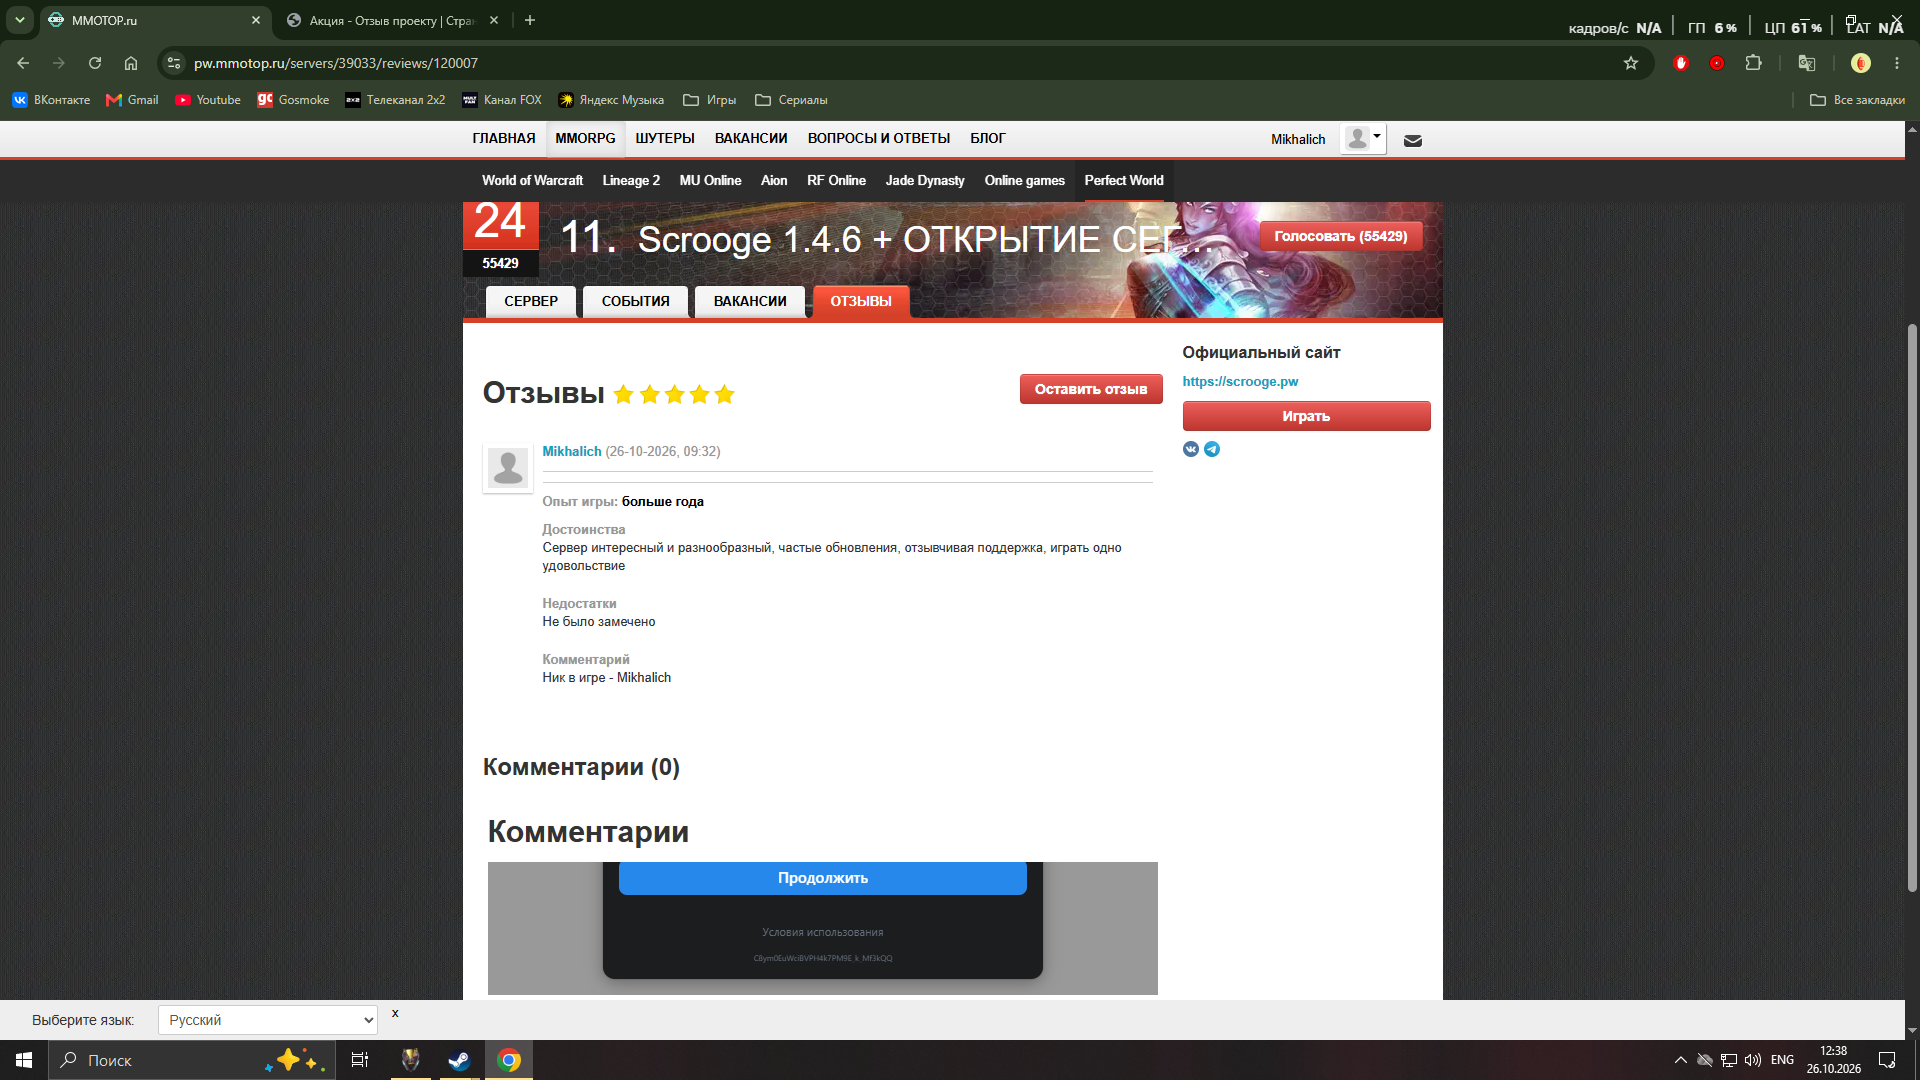Open the Игры bookmarks folder
Image resolution: width=1920 pixels, height=1080 pixels.
click(710, 100)
